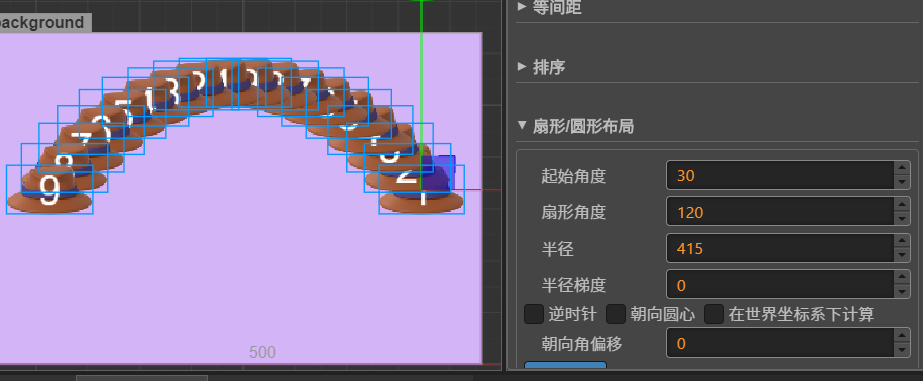923x381 pixels.
Task: Click the blue button below 朝向角偏移
Action: [565, 366]
